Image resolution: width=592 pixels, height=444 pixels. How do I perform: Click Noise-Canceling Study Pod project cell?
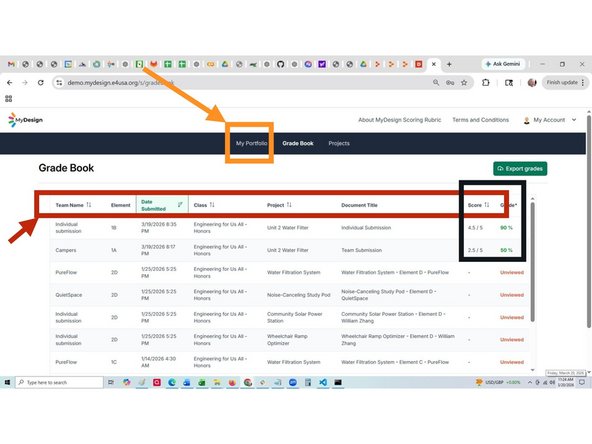pos(298,295)
